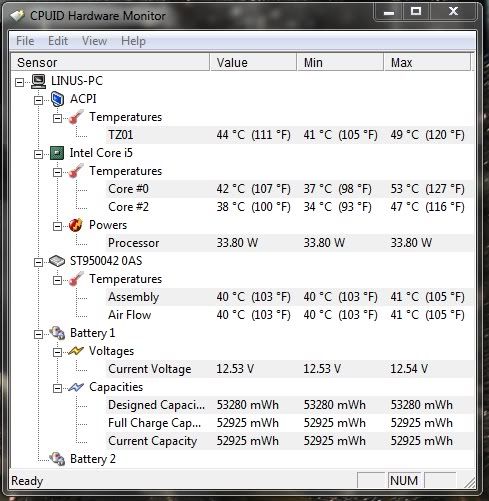This screenshot has width=489, height=501.
Task: Click the ACPI blue chip icon
Action: point(57,99)
